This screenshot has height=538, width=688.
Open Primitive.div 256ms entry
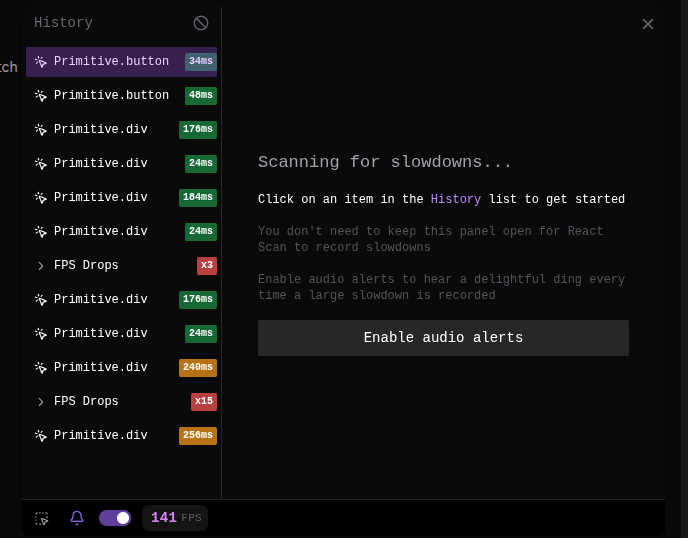coord(121,435)
